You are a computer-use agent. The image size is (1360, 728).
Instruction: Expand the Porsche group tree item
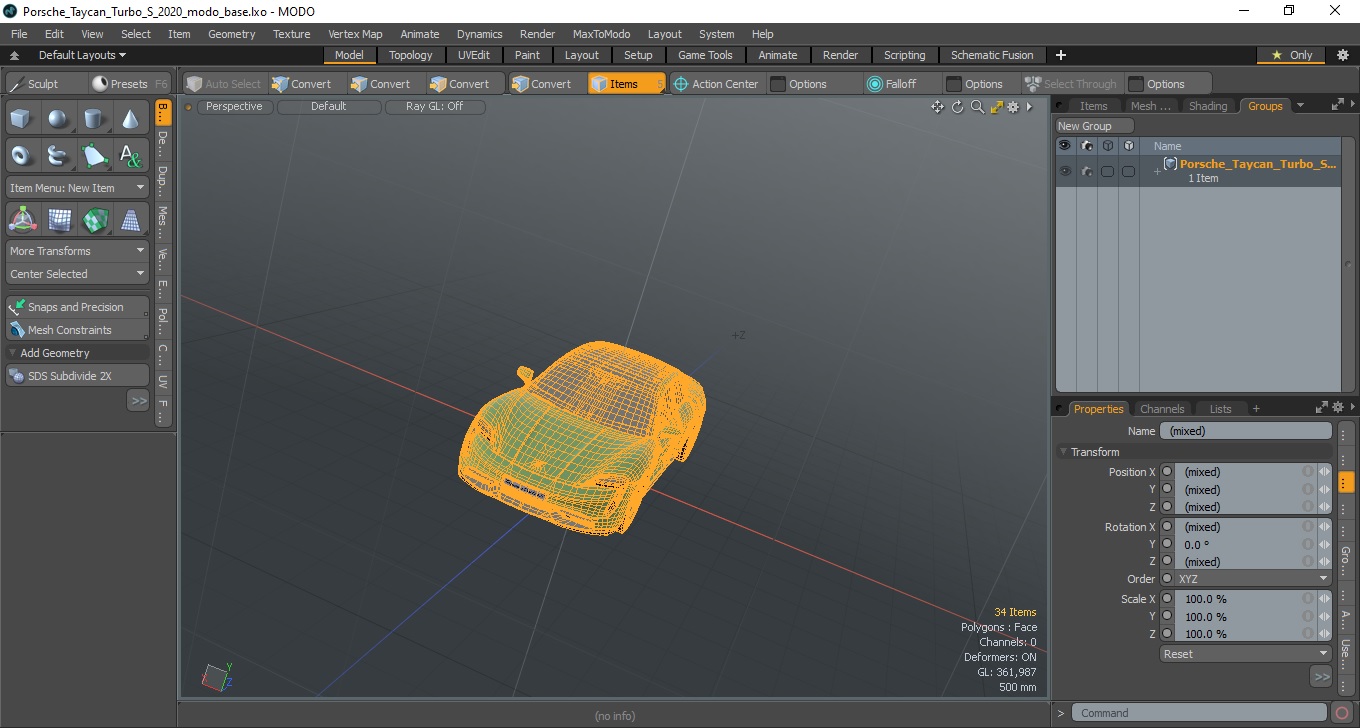pyautogui.click(x=1157, y=172)
